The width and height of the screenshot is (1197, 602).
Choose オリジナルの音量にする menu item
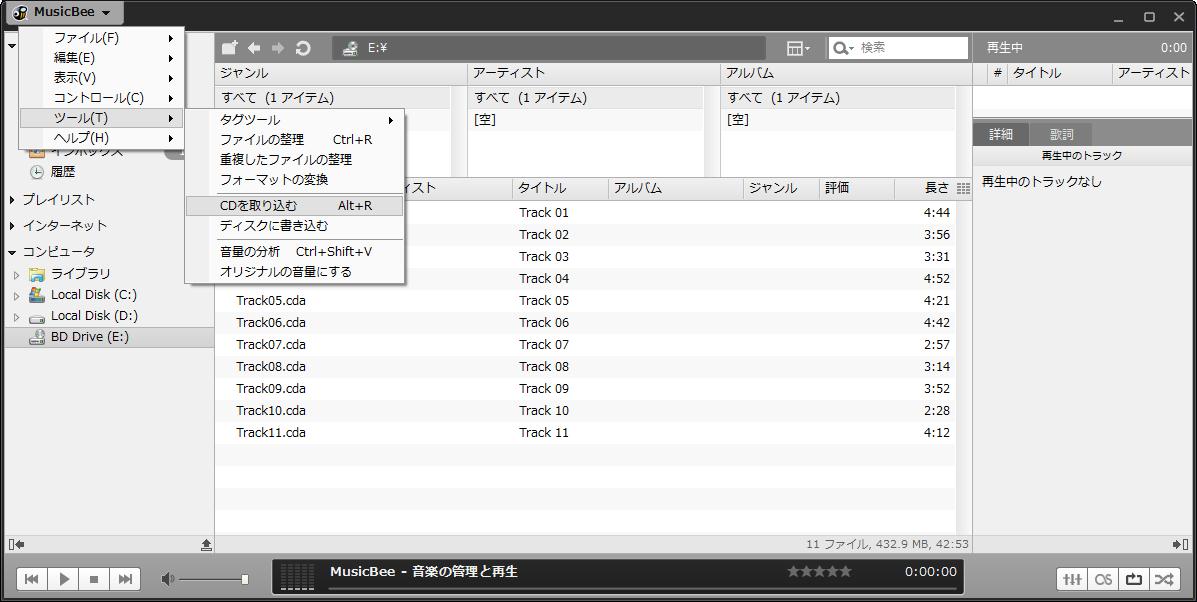click(295, 272)
